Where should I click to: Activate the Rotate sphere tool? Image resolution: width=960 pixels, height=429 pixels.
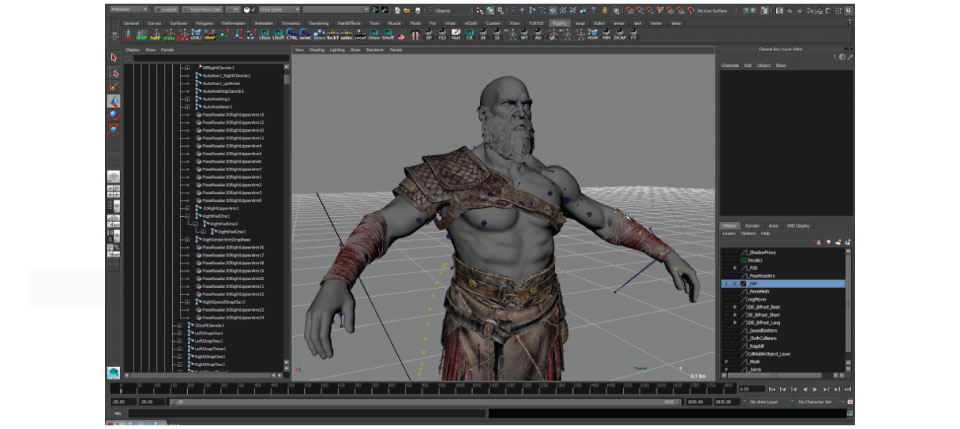pos(113,115)
